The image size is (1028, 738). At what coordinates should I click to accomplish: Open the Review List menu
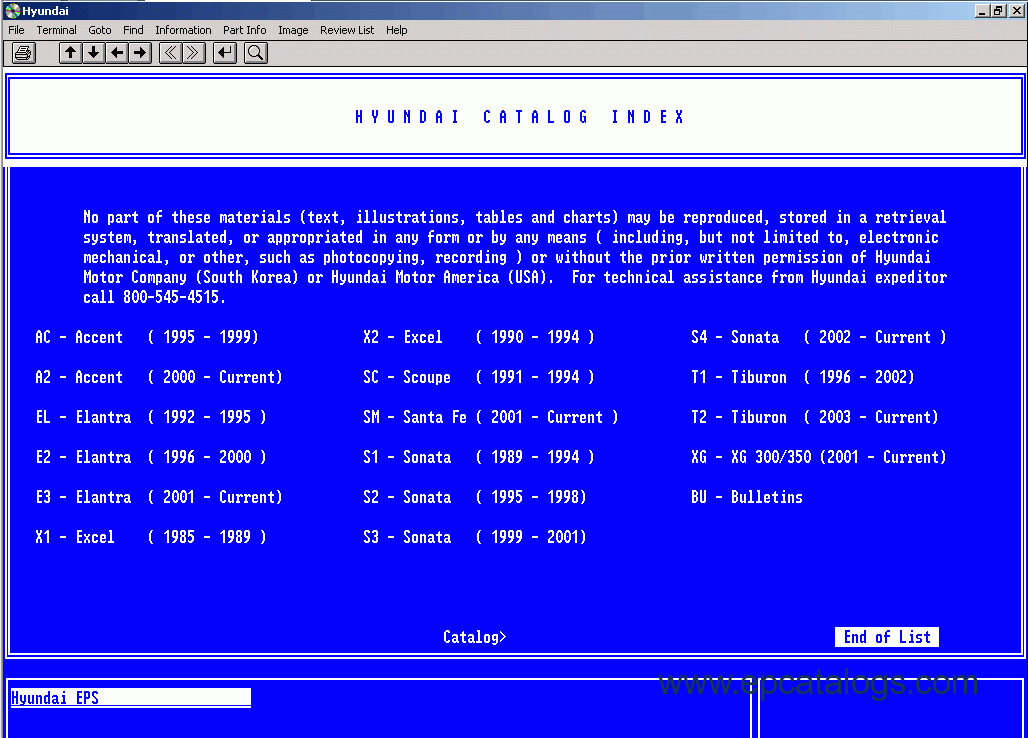(x=347, y=30)
